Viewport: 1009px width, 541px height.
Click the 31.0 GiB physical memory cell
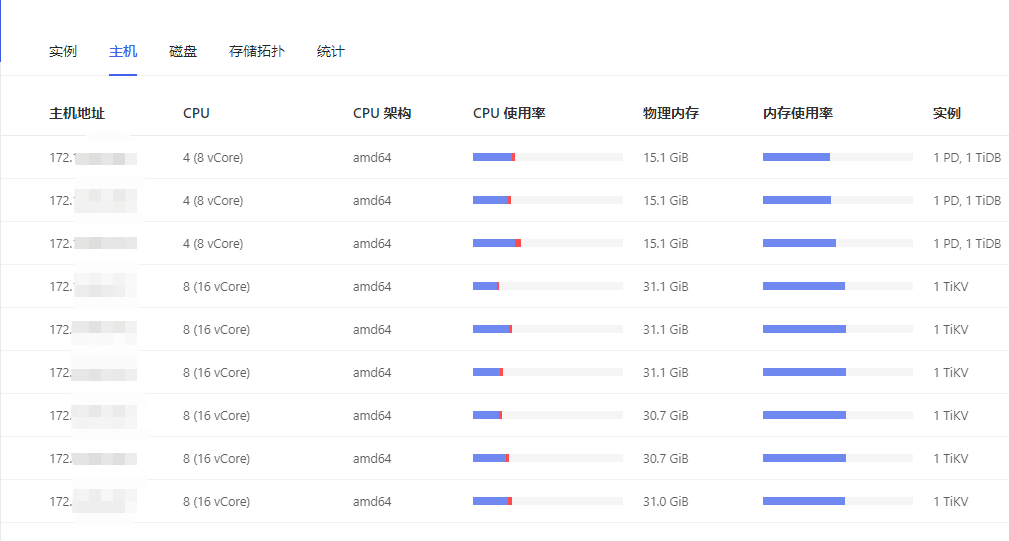(666, 501)
